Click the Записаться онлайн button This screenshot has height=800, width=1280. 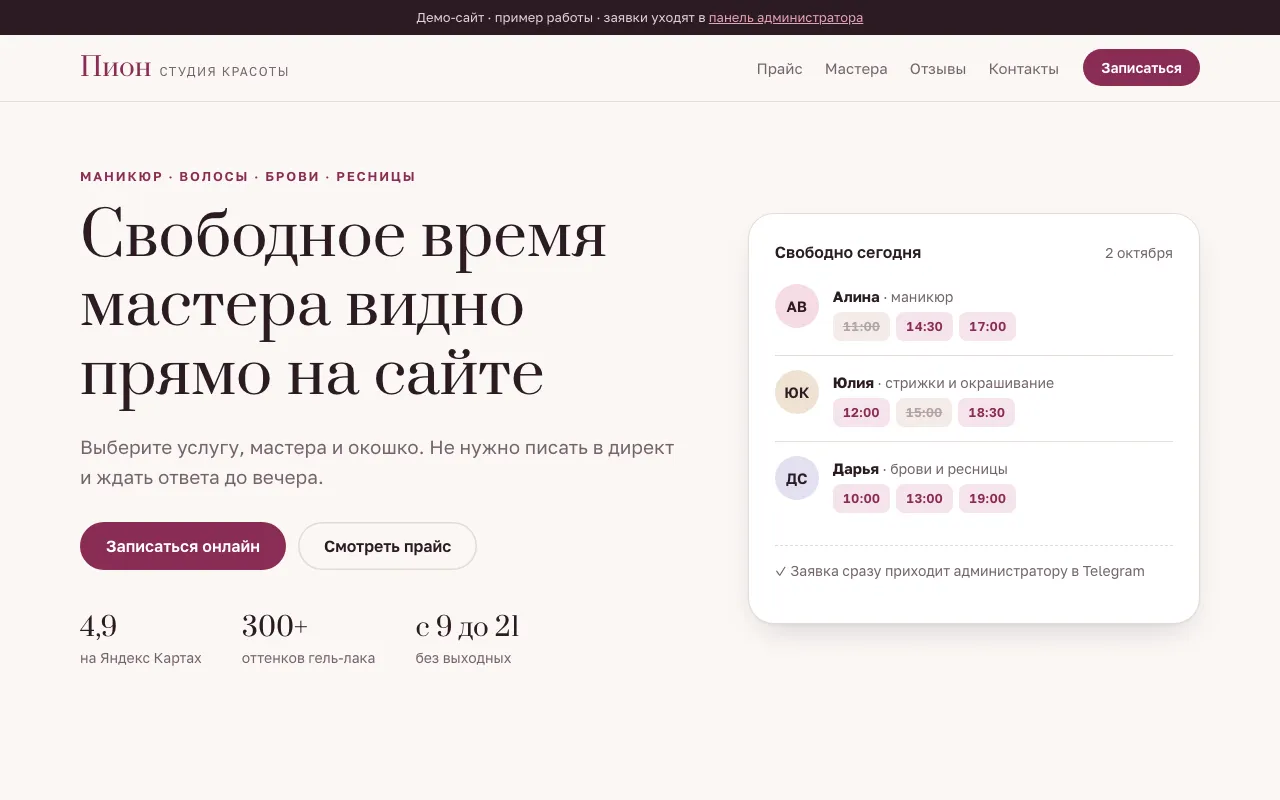(183, 546)
